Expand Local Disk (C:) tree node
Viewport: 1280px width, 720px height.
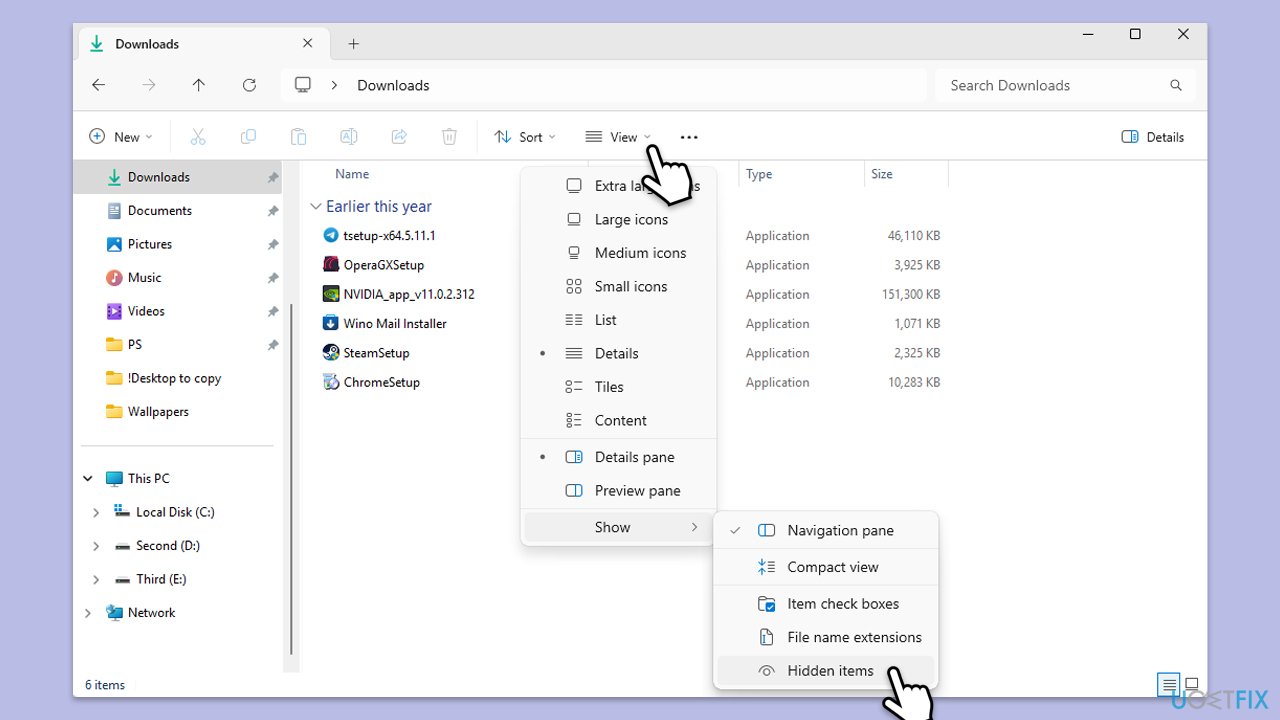tap(96, 512)
